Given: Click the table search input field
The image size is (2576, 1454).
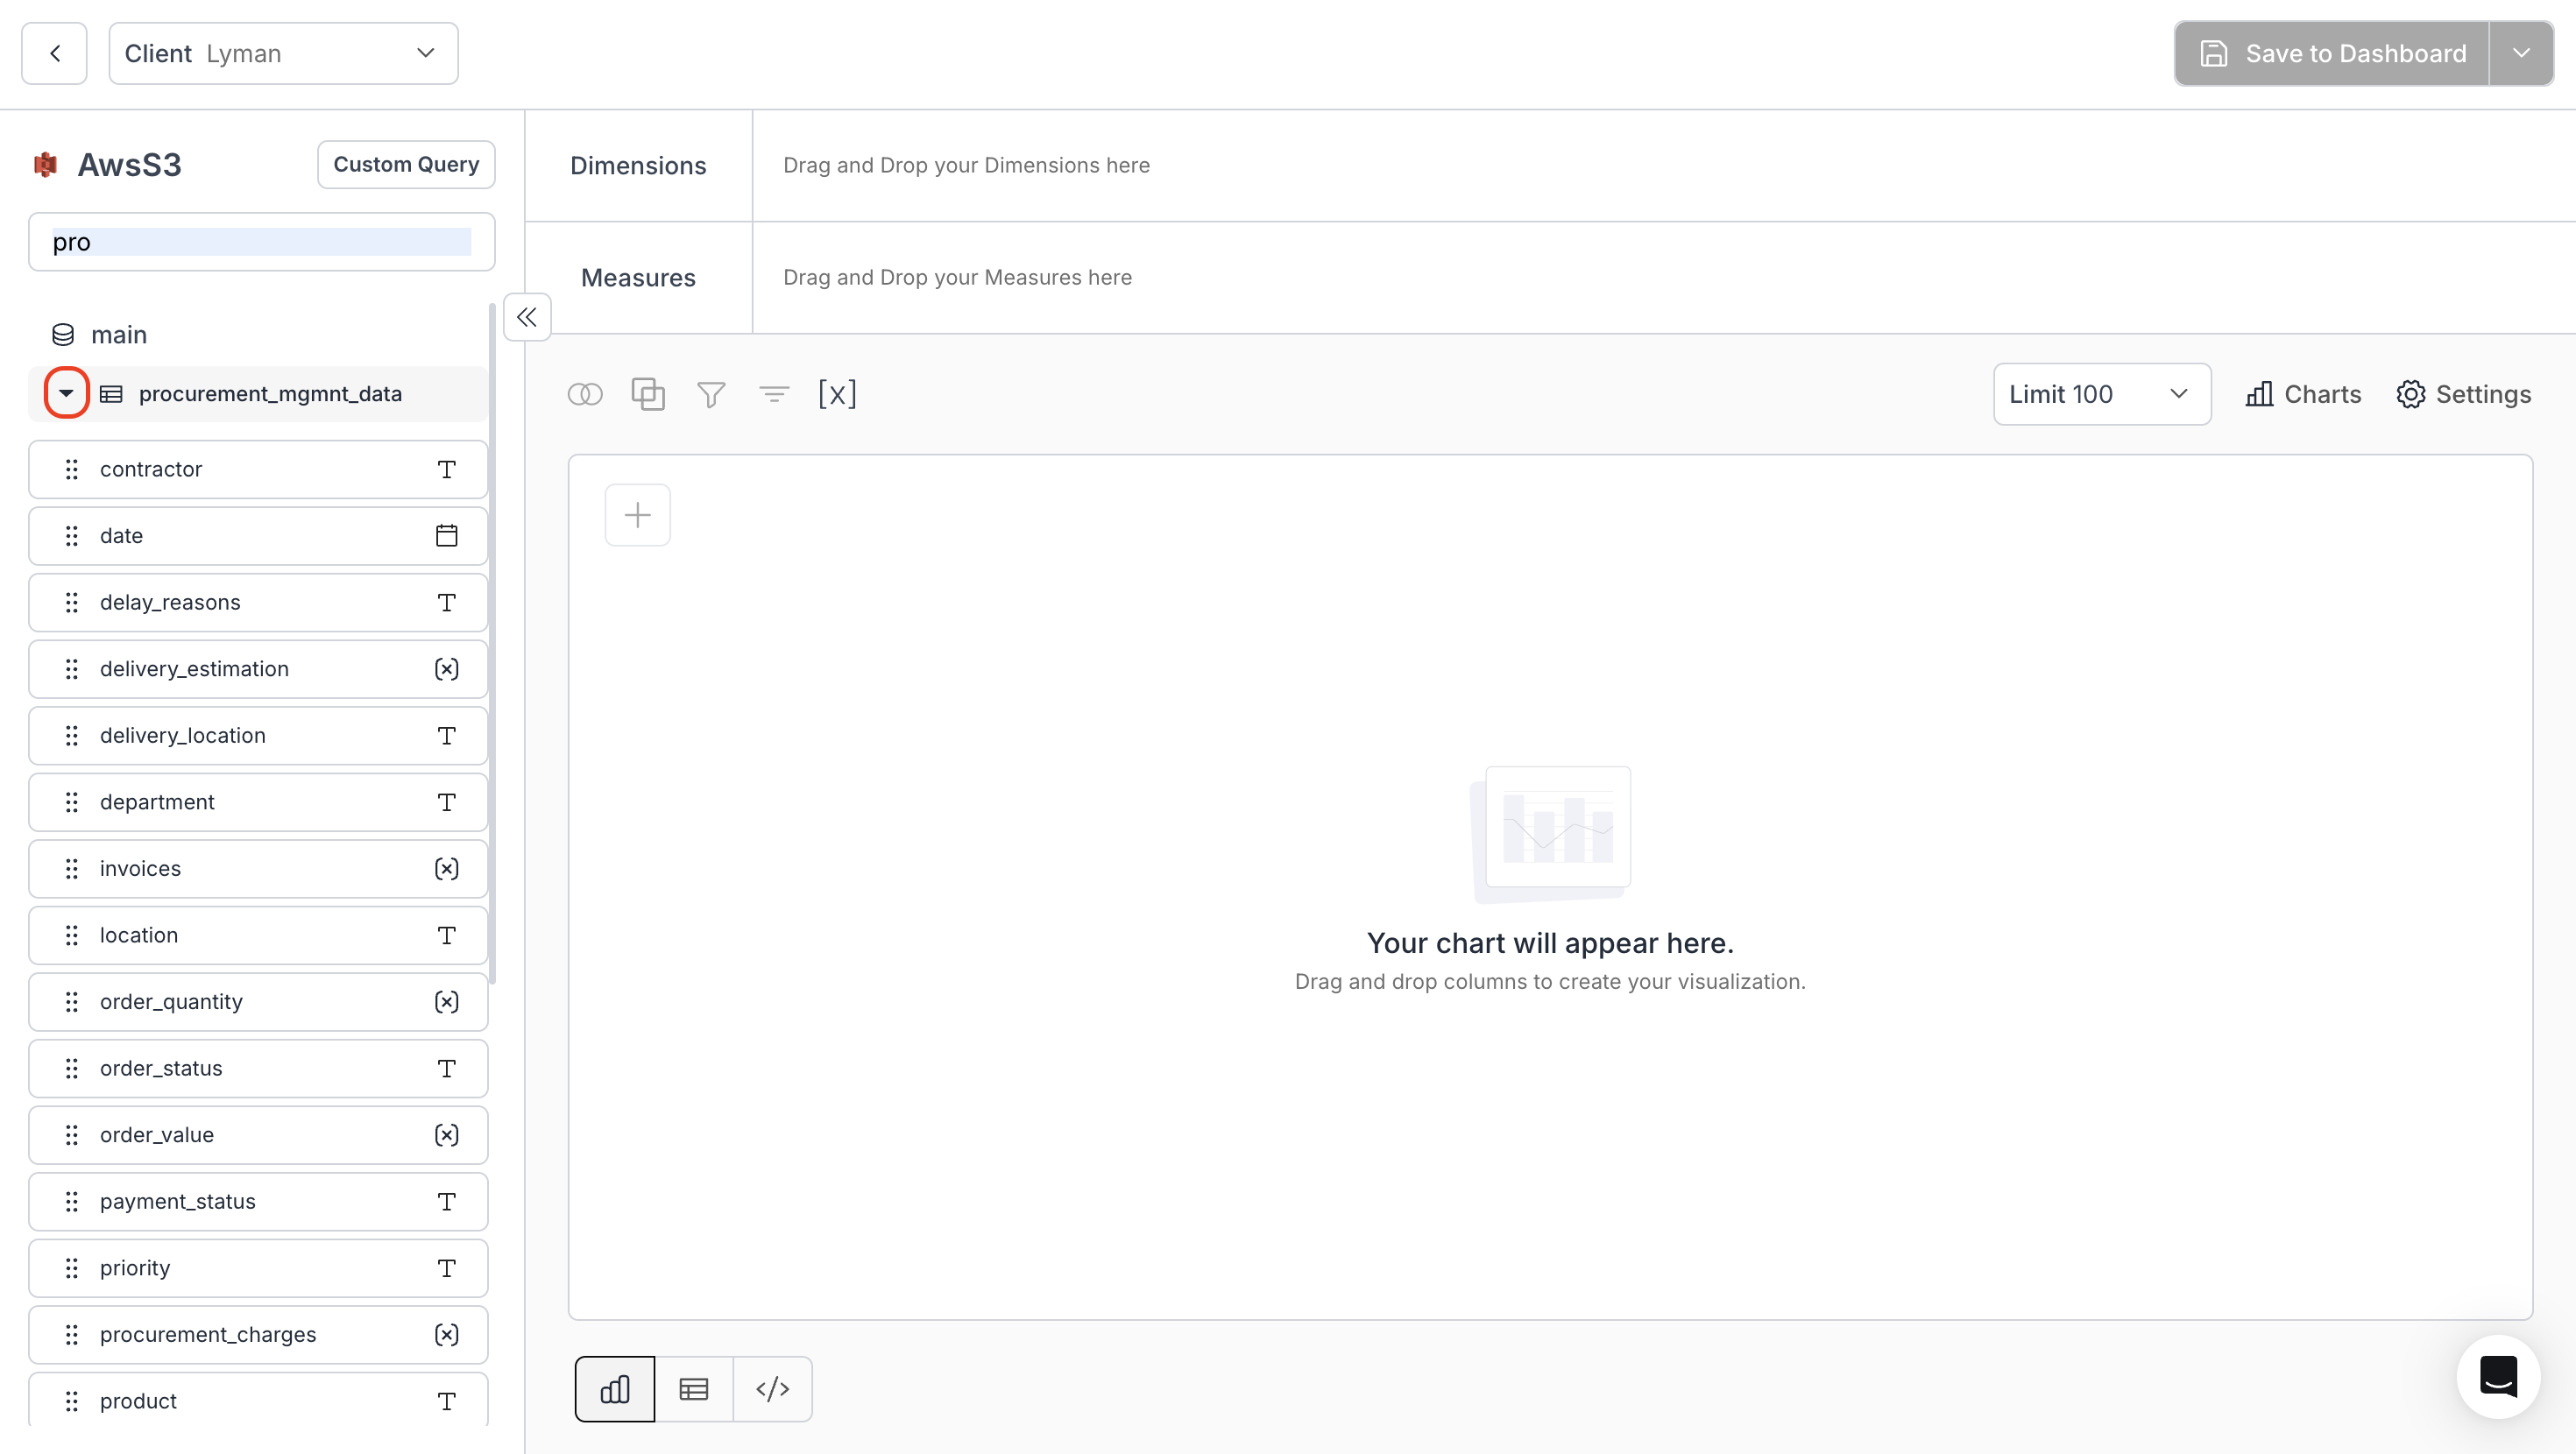Looking at the screenshot, I should pyautogui.click(x=261, y=242).
